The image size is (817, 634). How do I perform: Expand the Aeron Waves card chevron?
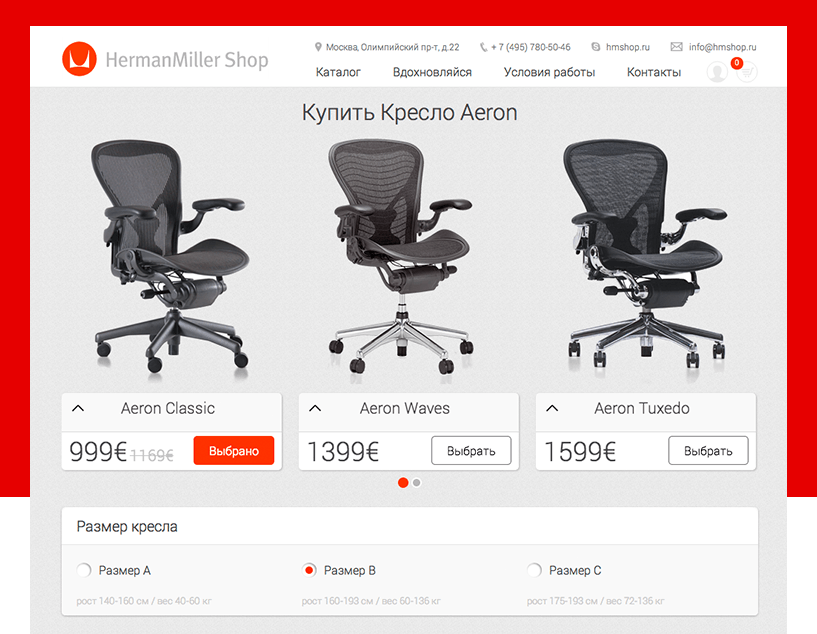[x=315, y=408]
